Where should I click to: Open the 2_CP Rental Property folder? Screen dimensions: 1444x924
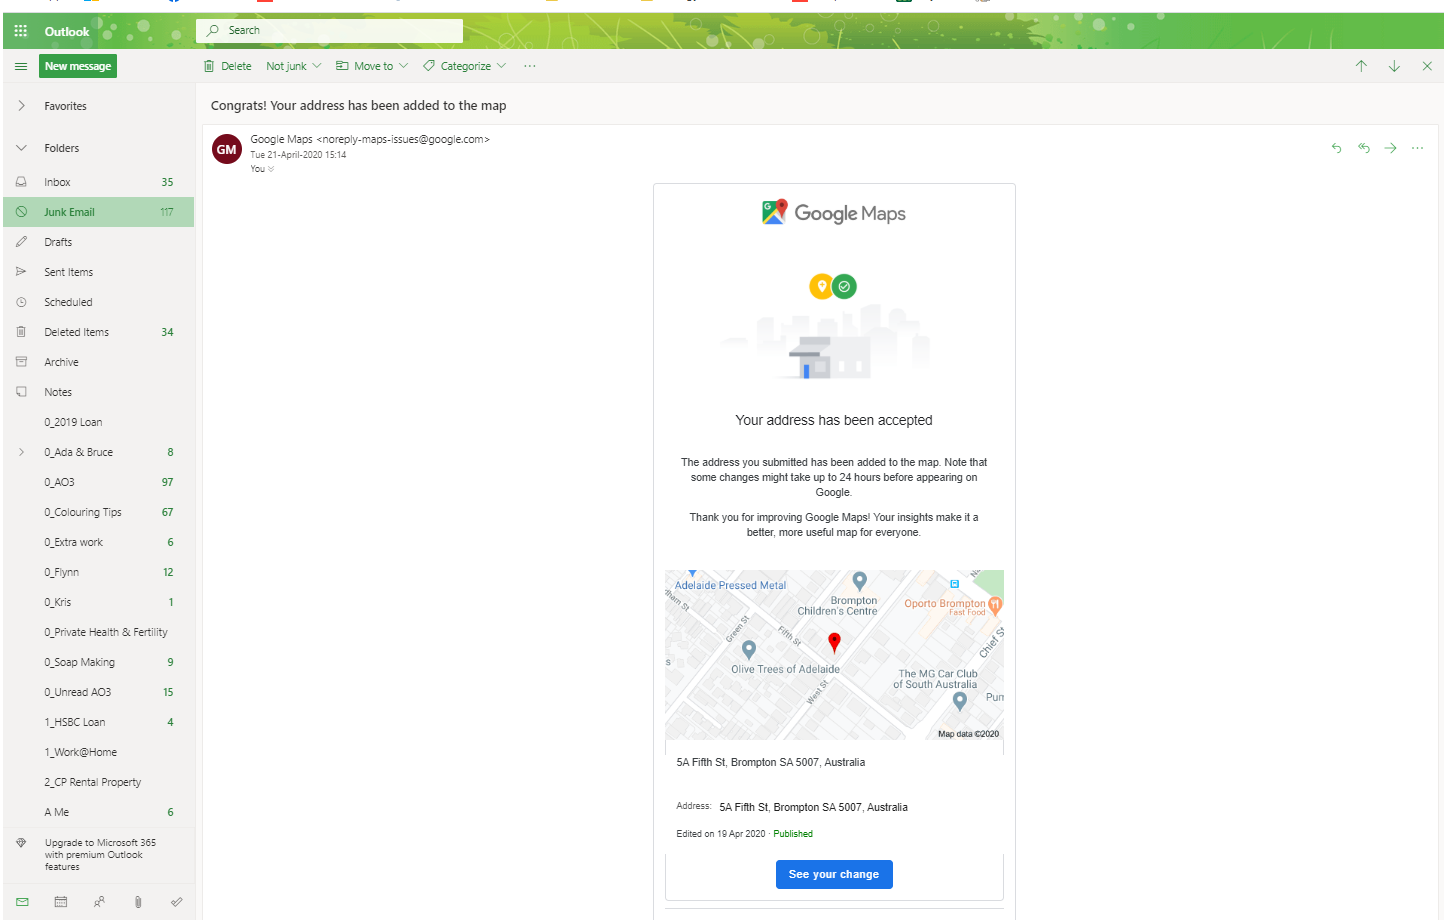click(x=99, y=782)
